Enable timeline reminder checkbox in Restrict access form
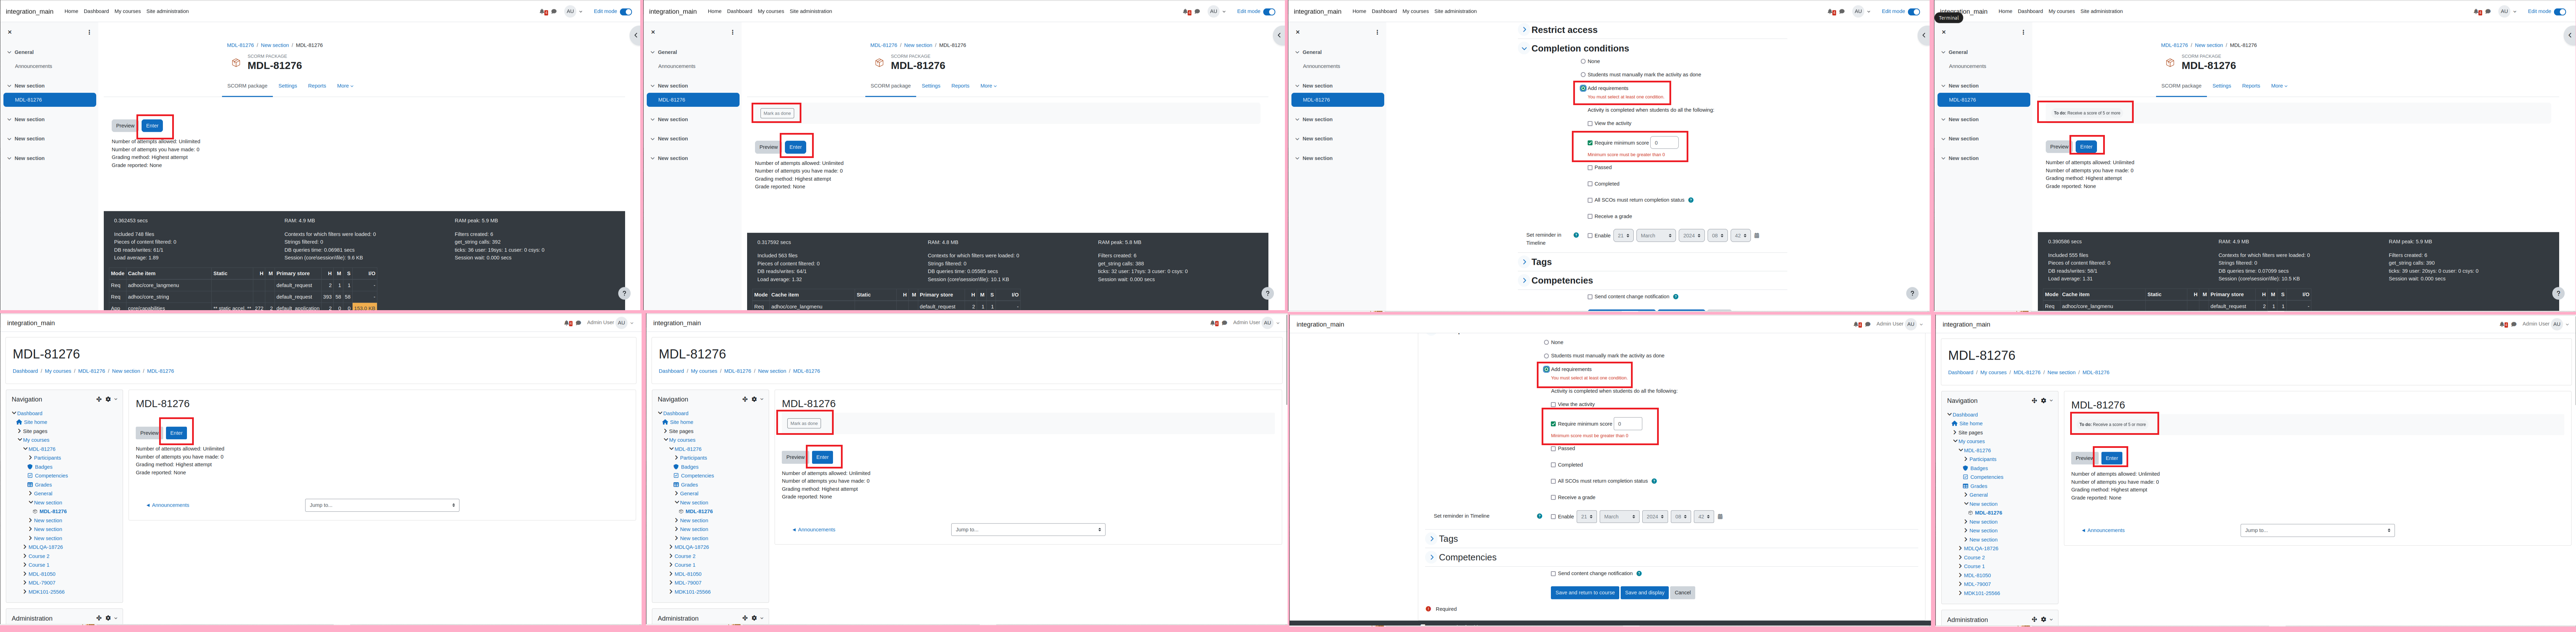This screenshot has width=2576, height=632. (1590, 236)
